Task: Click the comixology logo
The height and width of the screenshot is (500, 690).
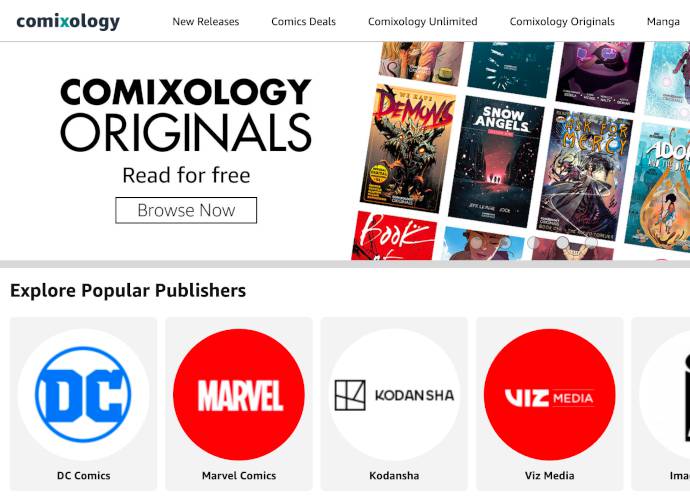Action: [68, 22]
